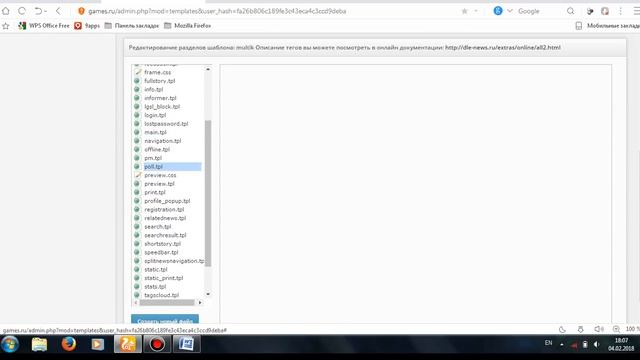Viewport: 640px width, 360px height.
Task: Click file list vertical scrollbar thumb
Action: click(208, 193)
